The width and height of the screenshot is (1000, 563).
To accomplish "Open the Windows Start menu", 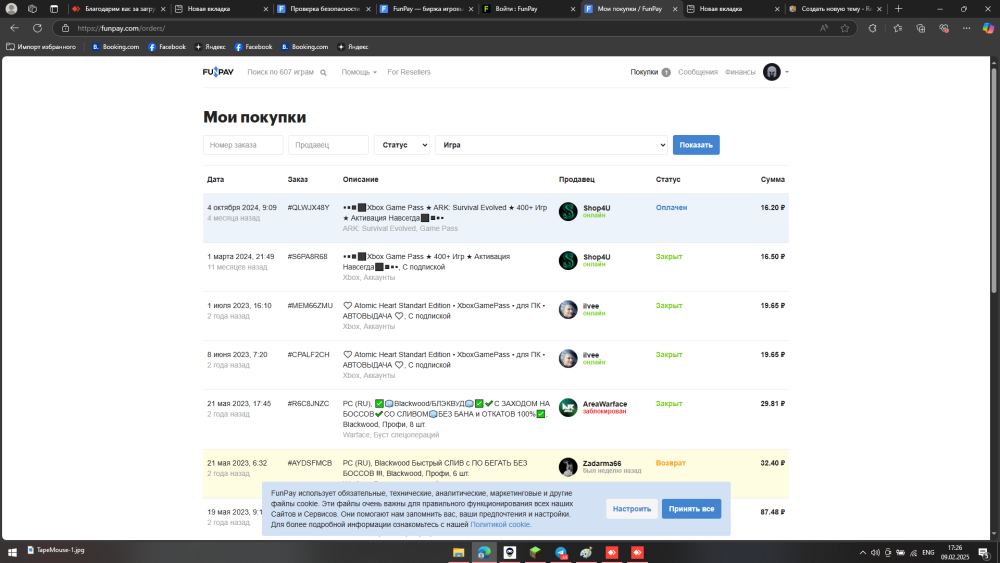I will (x=11, y=552).
